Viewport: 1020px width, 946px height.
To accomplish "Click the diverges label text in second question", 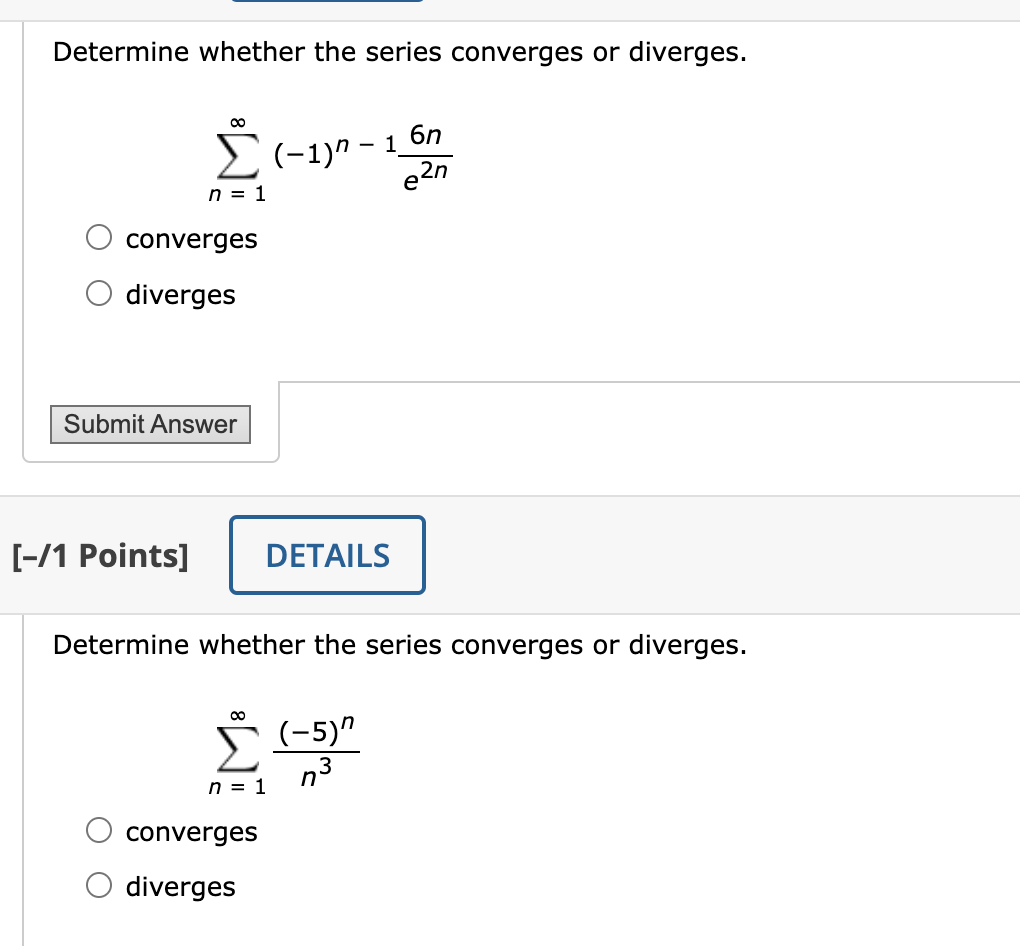I will [x=180, y=886].
